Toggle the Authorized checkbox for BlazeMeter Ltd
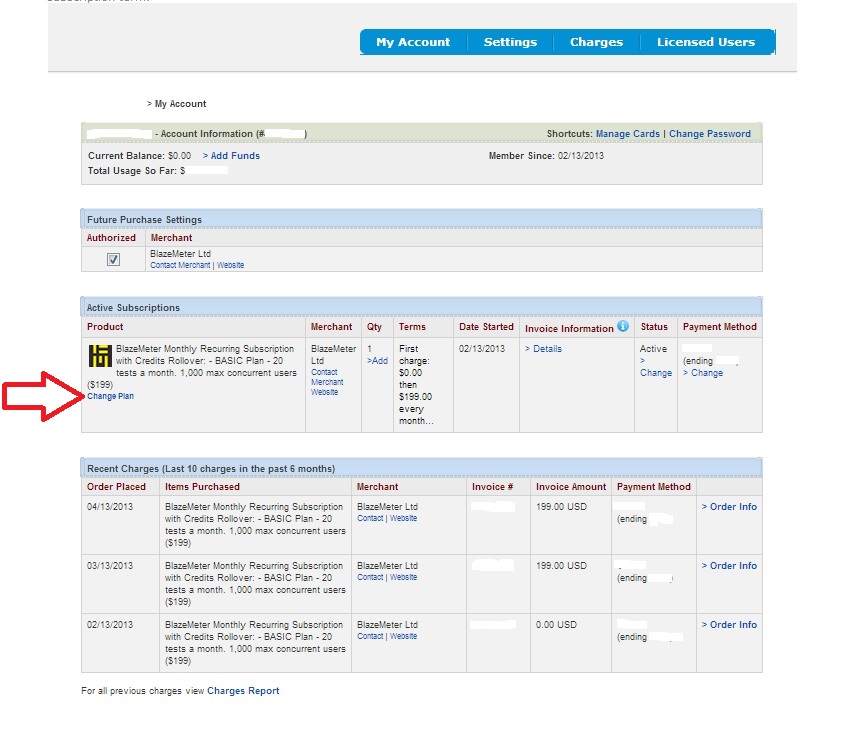 point(113,260)
